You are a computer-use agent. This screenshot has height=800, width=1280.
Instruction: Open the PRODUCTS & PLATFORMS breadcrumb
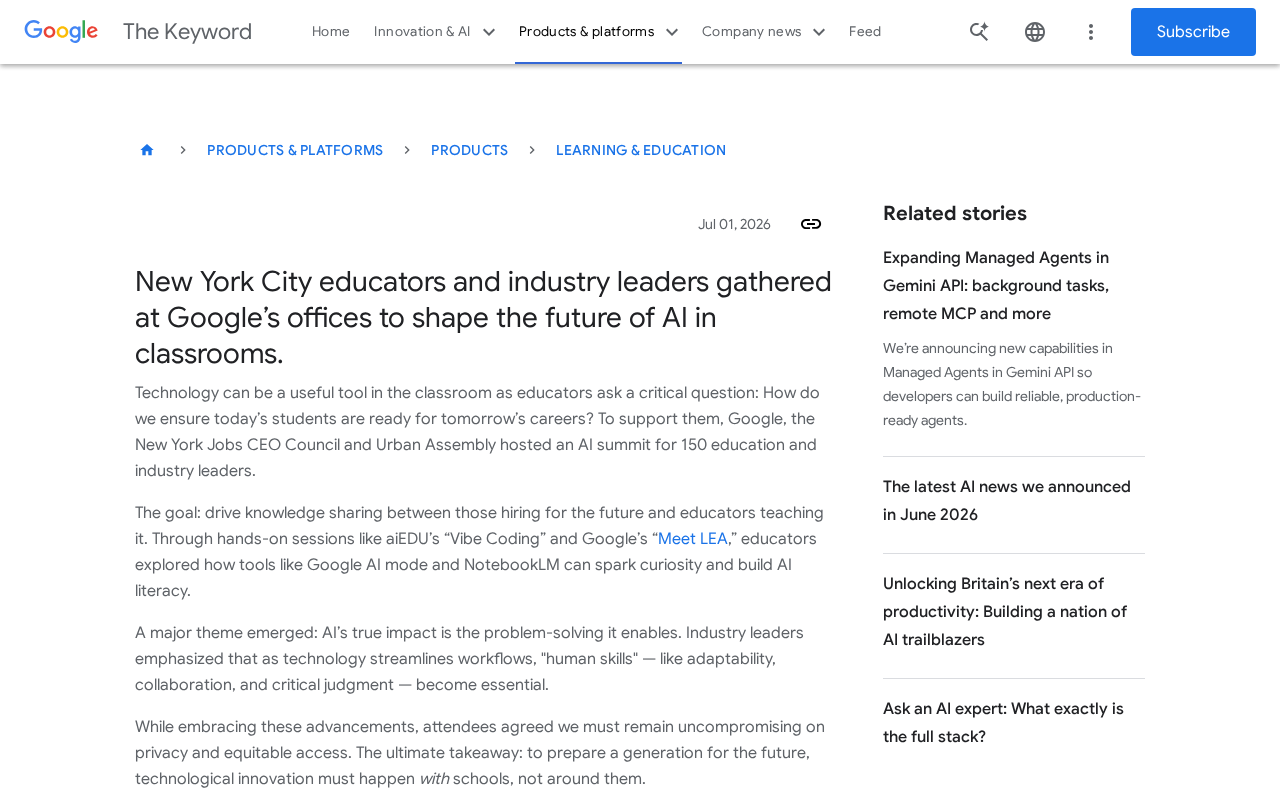point(295,150)
